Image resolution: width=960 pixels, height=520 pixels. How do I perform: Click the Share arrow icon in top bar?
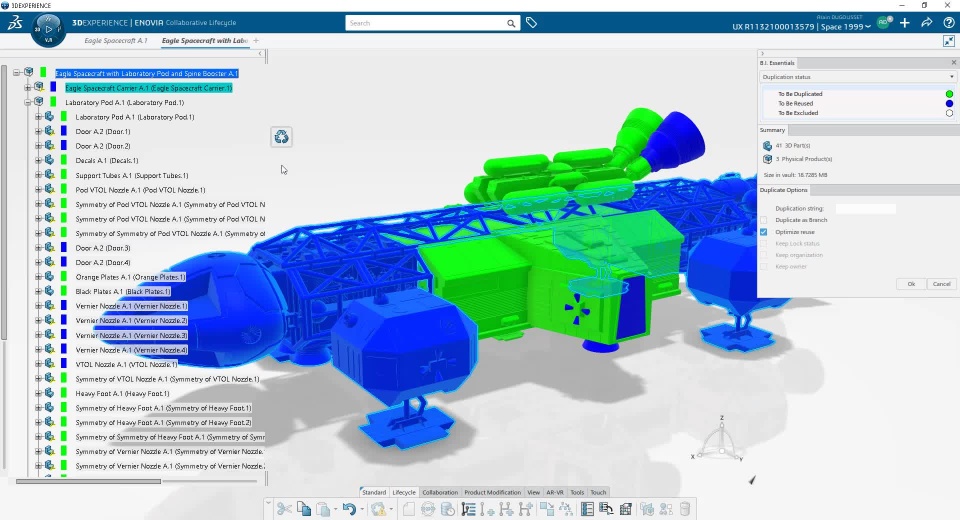(x=926, y=23)
